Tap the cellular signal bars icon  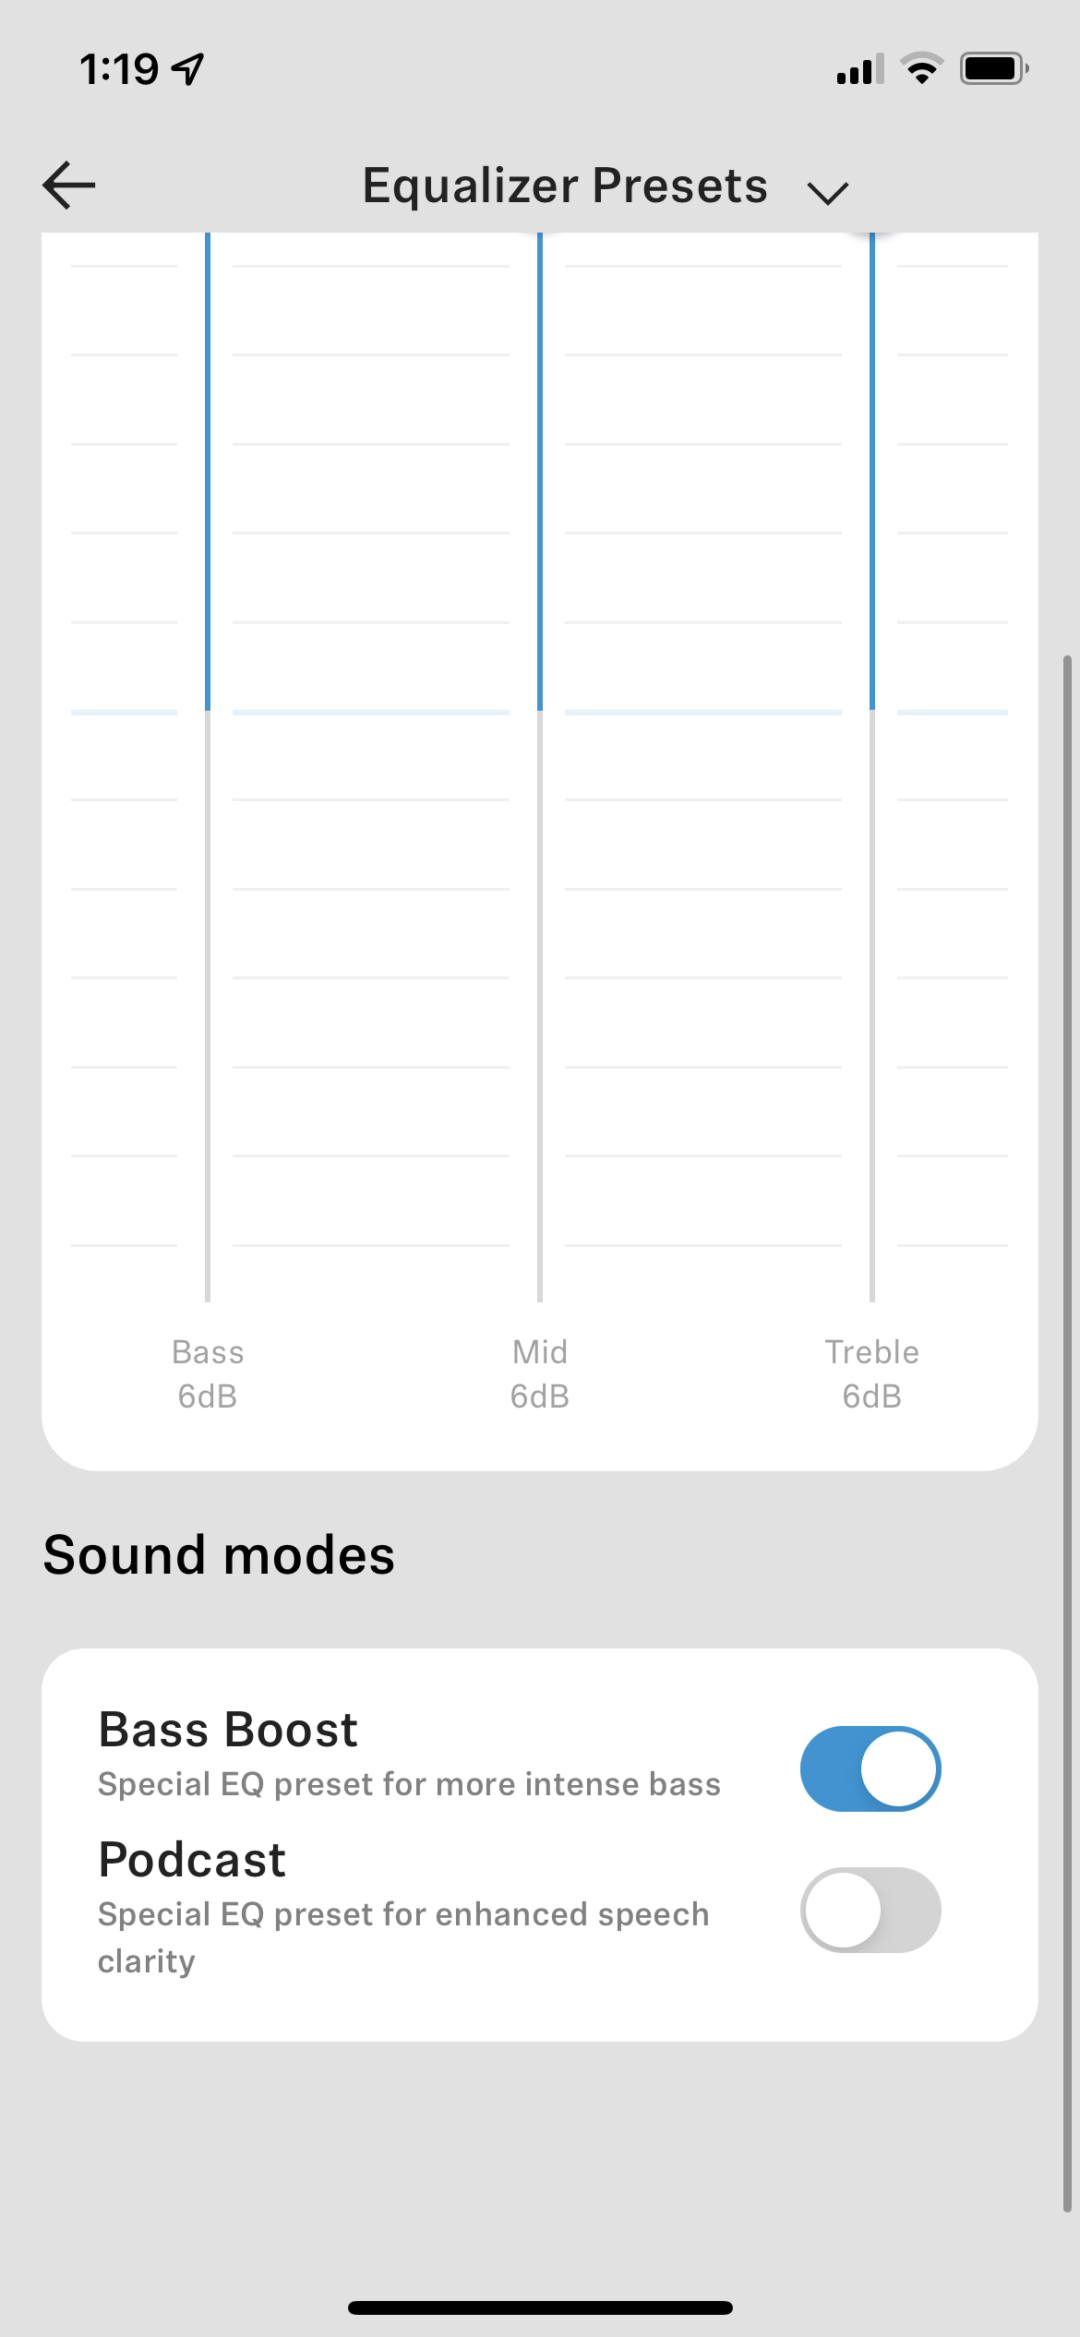coord(860,70)
